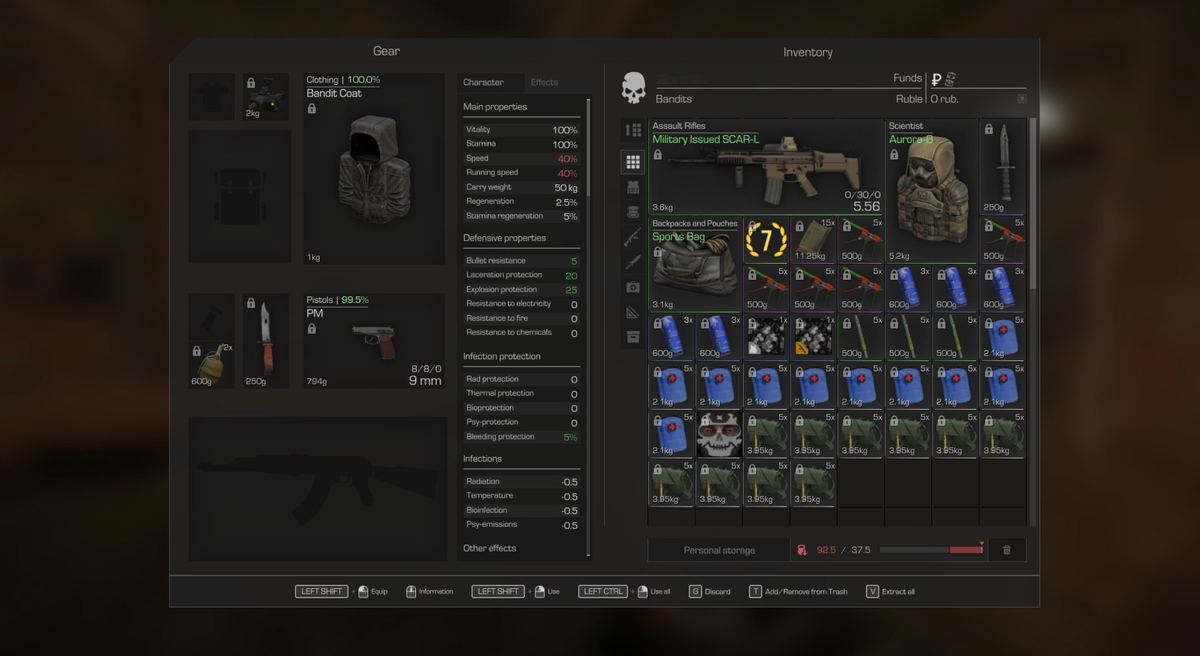Open the Effects tab
Screen dimensions: 1200x656
click(545, 82)
